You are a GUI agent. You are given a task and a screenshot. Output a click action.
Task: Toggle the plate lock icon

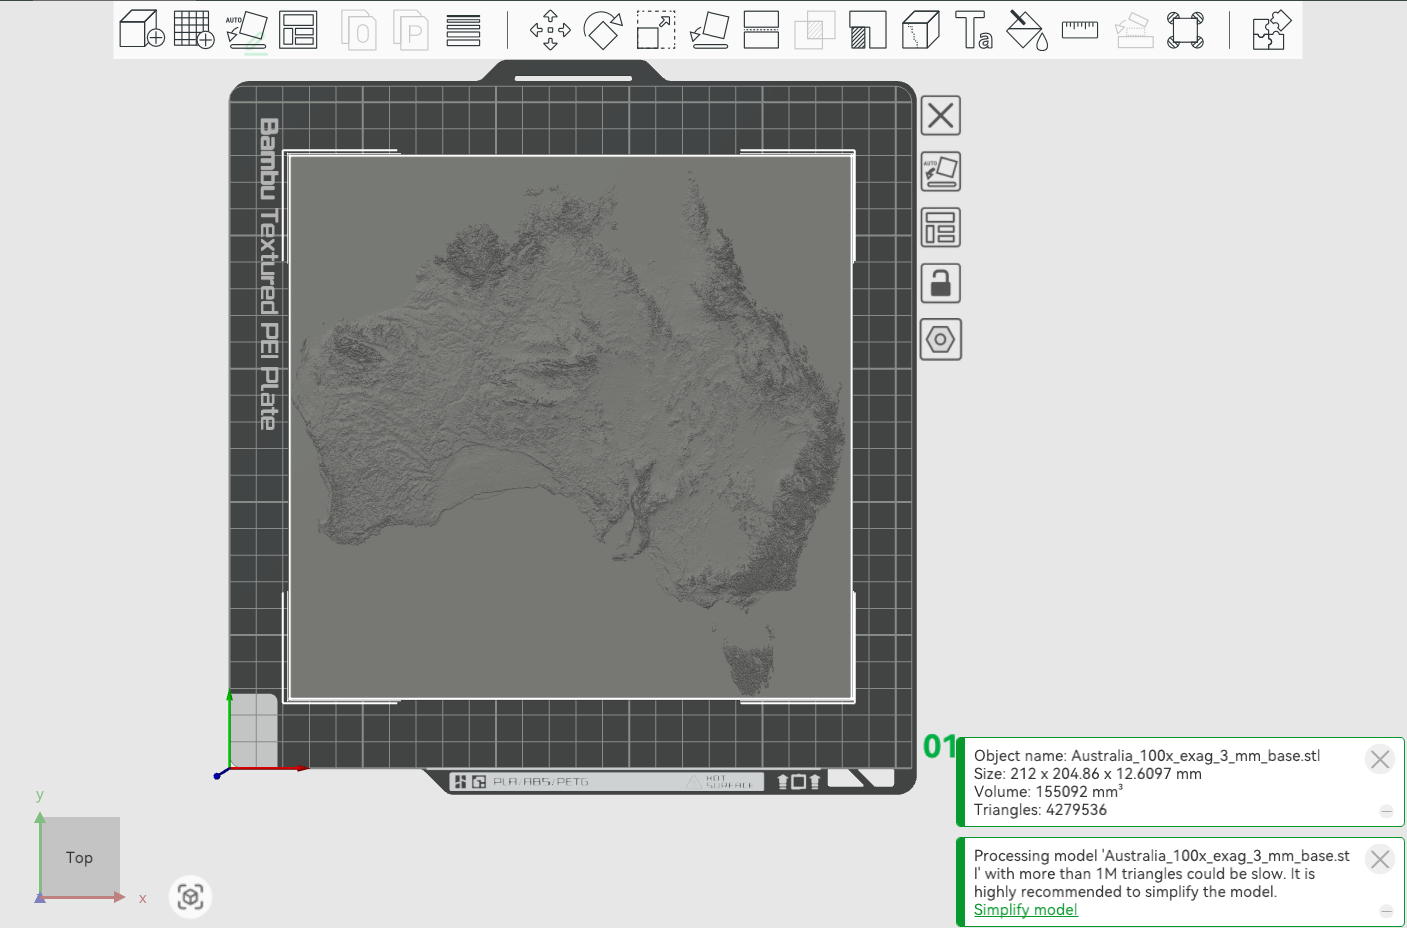coord(940,284)
